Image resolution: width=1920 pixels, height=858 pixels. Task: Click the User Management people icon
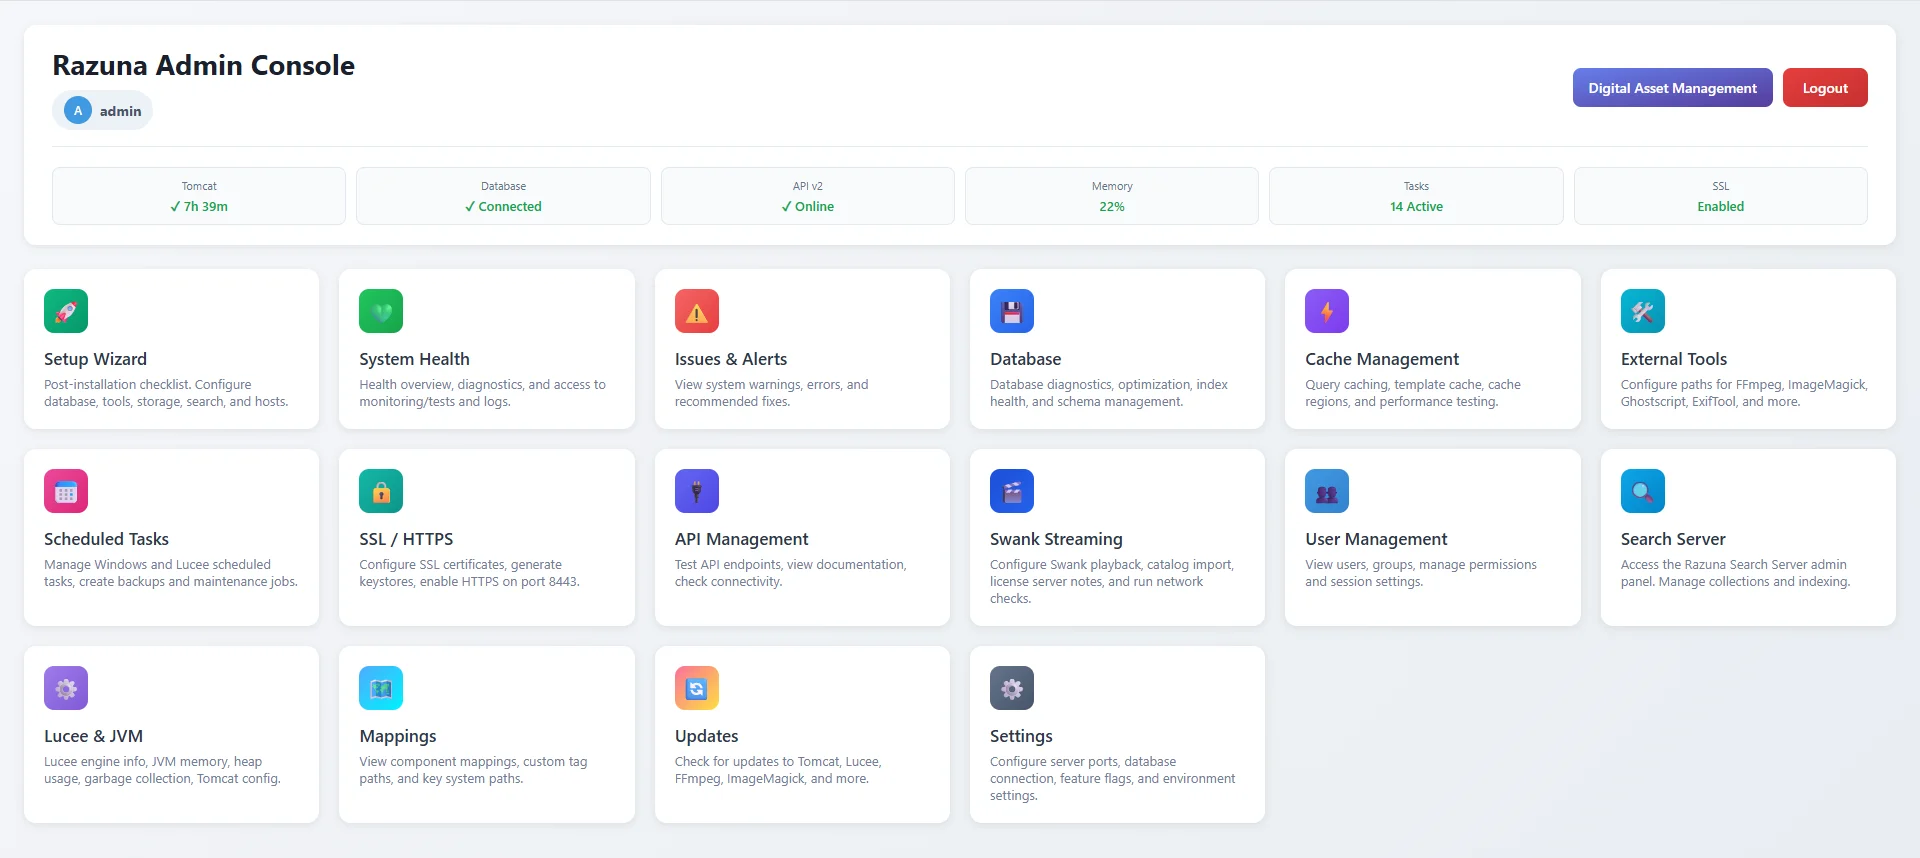pyautogui.click(x=1327, y=491)
